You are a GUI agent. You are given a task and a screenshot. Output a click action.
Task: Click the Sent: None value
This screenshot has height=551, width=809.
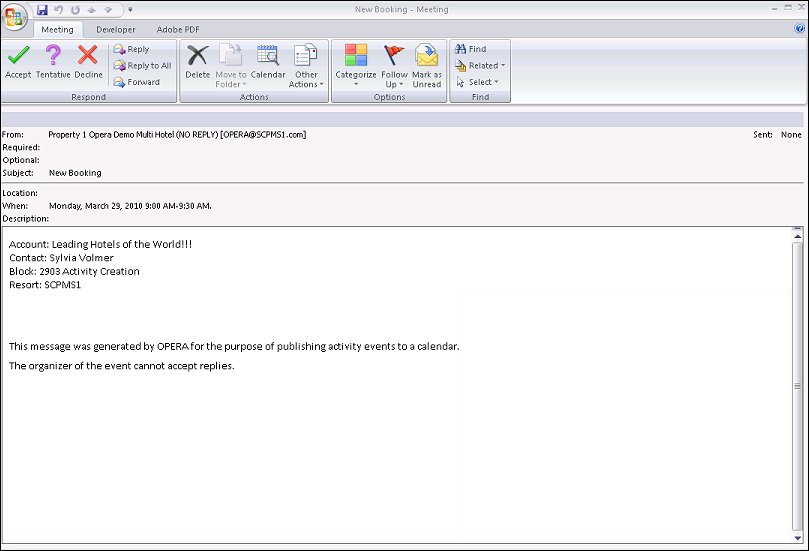(791, 135)
